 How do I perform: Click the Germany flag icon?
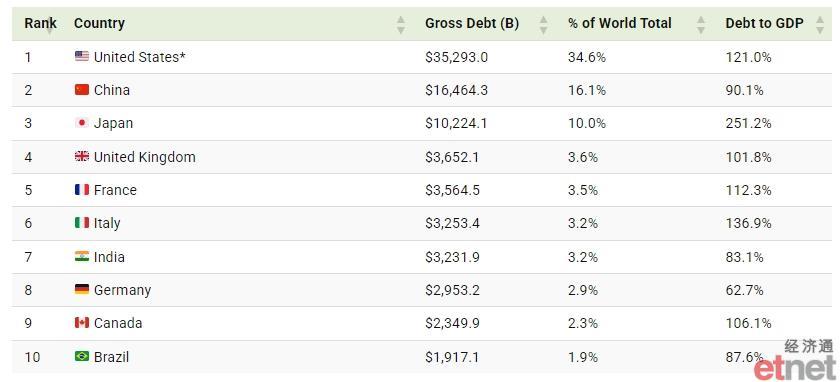coord(82,290)
